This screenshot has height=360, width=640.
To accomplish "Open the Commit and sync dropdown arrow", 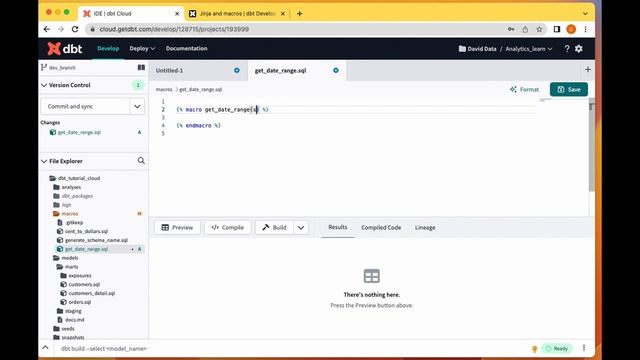I will [137, 106].
